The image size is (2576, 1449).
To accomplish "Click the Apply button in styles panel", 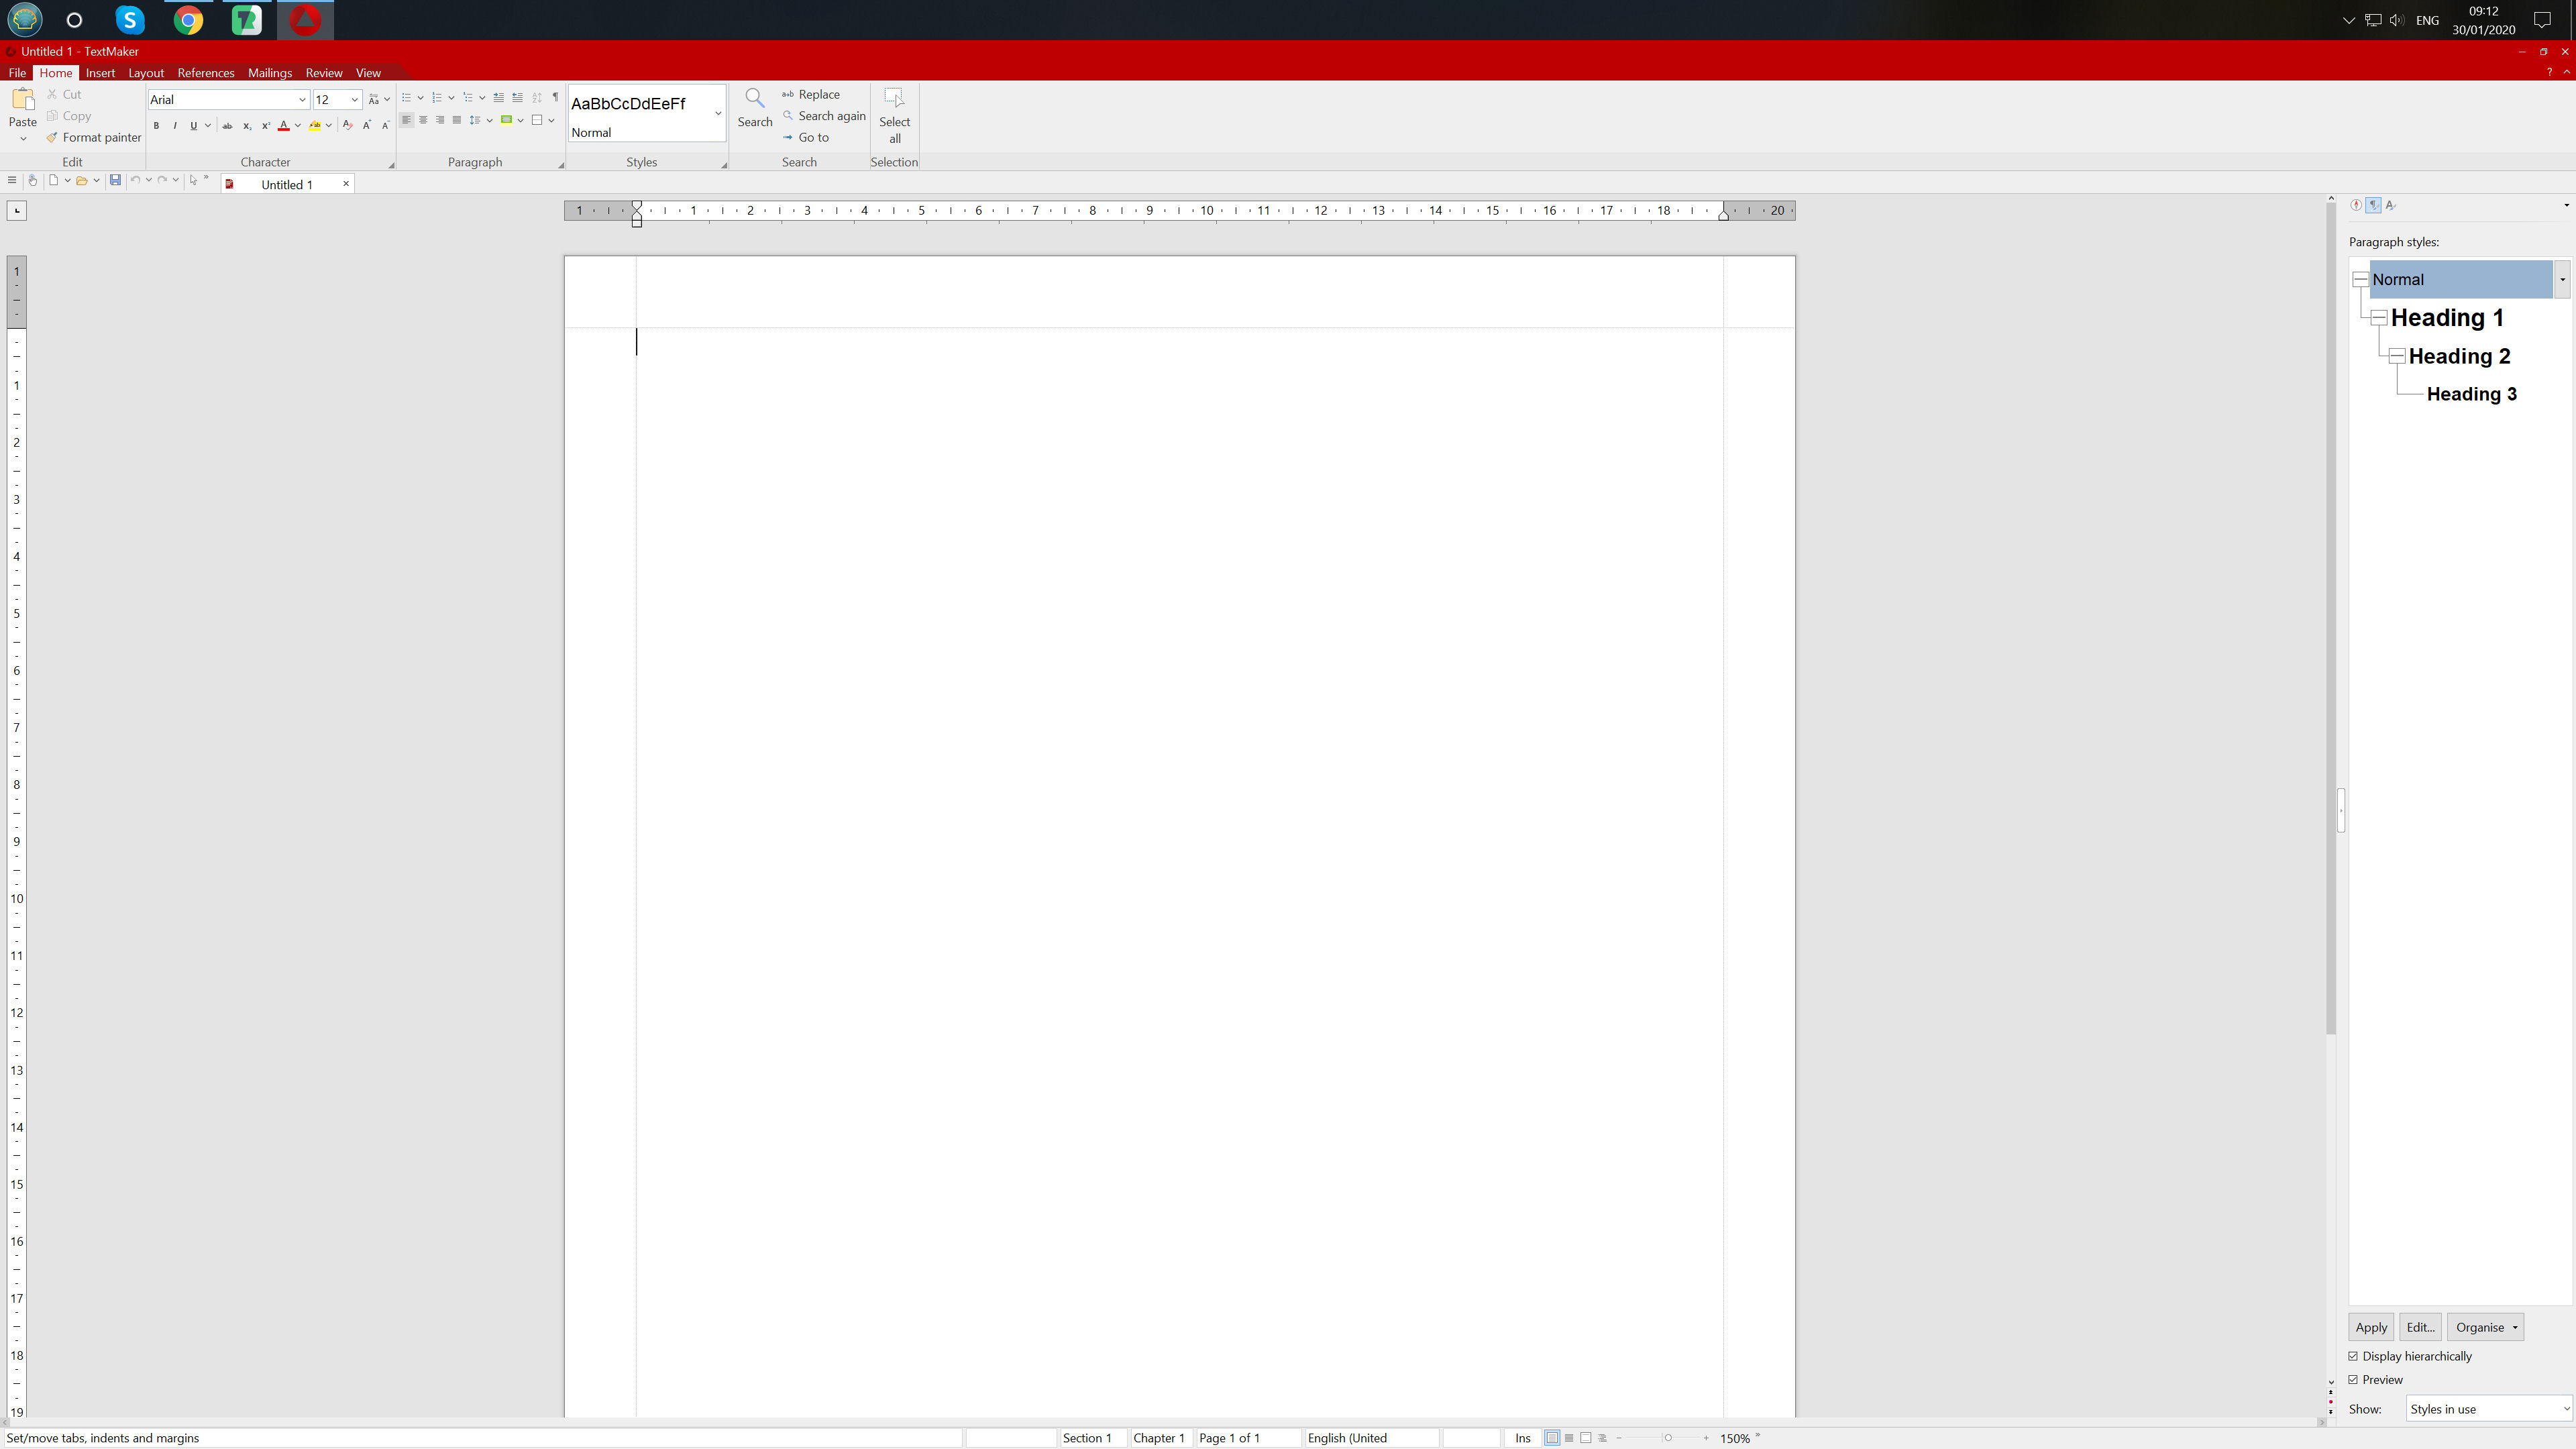I will pyautogui.click(x=2370, y=1327).
